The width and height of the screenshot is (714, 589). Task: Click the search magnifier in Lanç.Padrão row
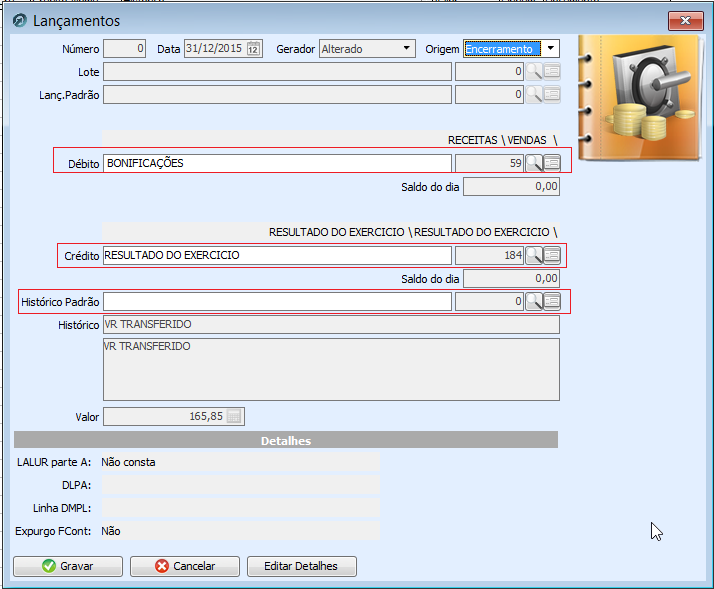[x=534, y=95]
